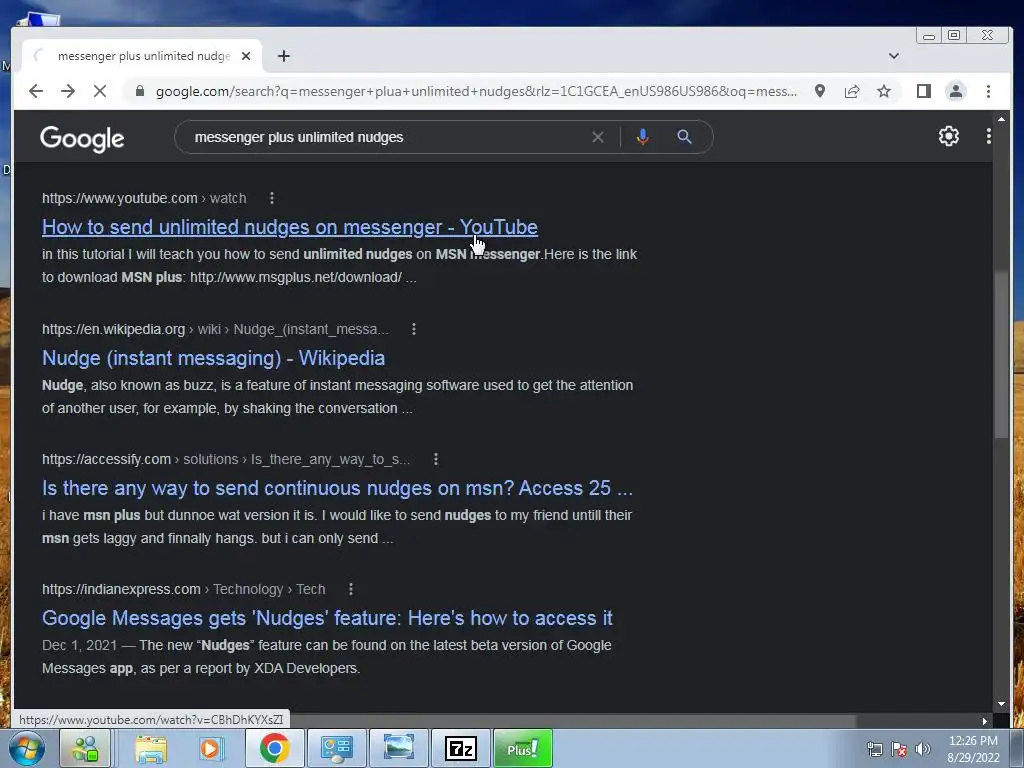1024x768 pixels.
Task: Open the Chrome three-dot menu
Action: [988, 91]
